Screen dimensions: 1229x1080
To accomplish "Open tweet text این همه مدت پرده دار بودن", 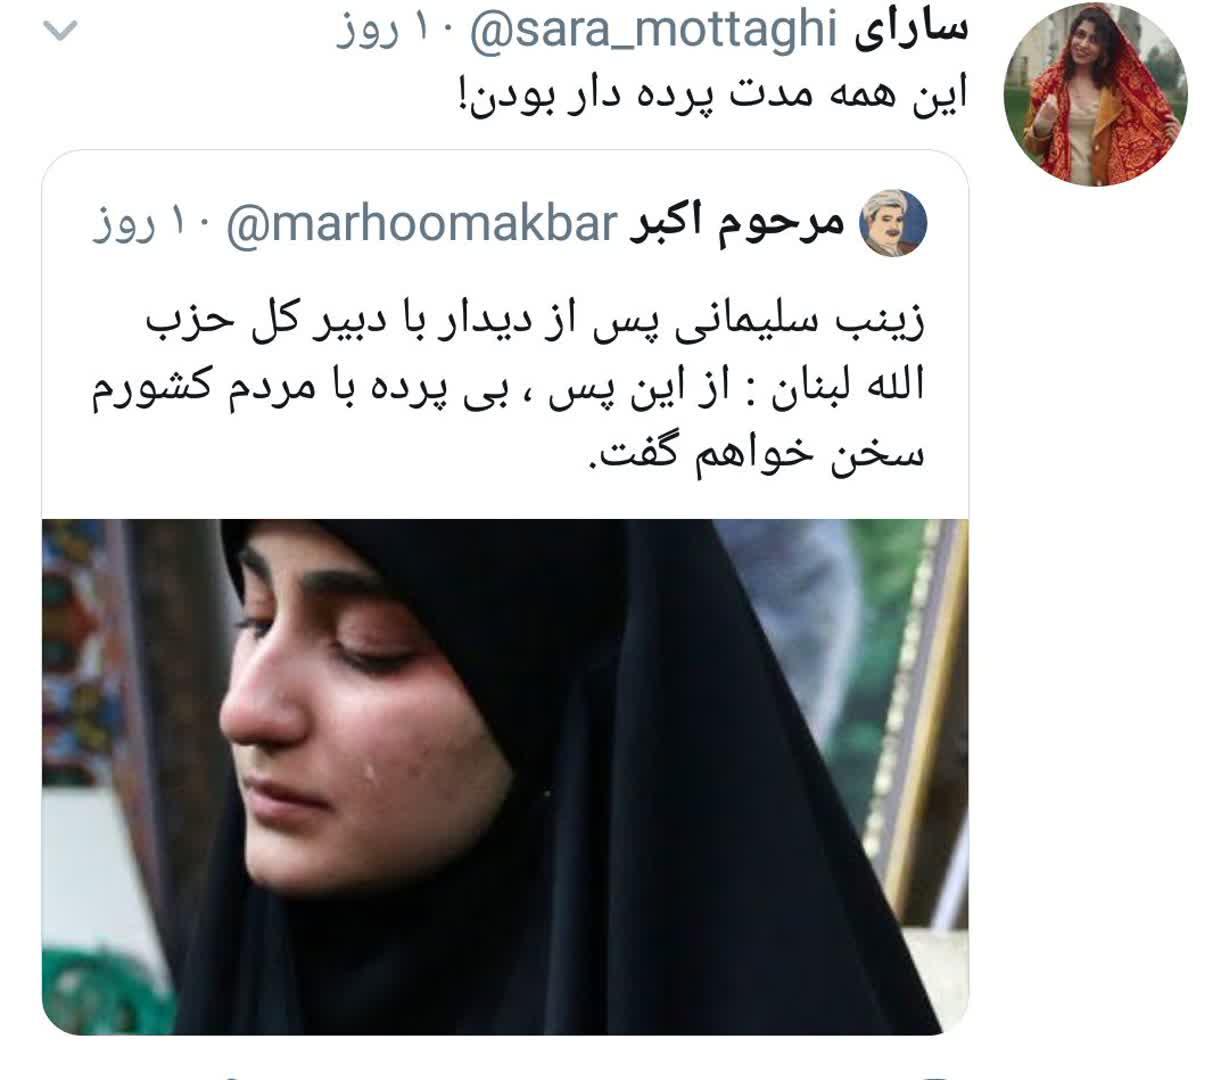I will (x=707, y=93).
